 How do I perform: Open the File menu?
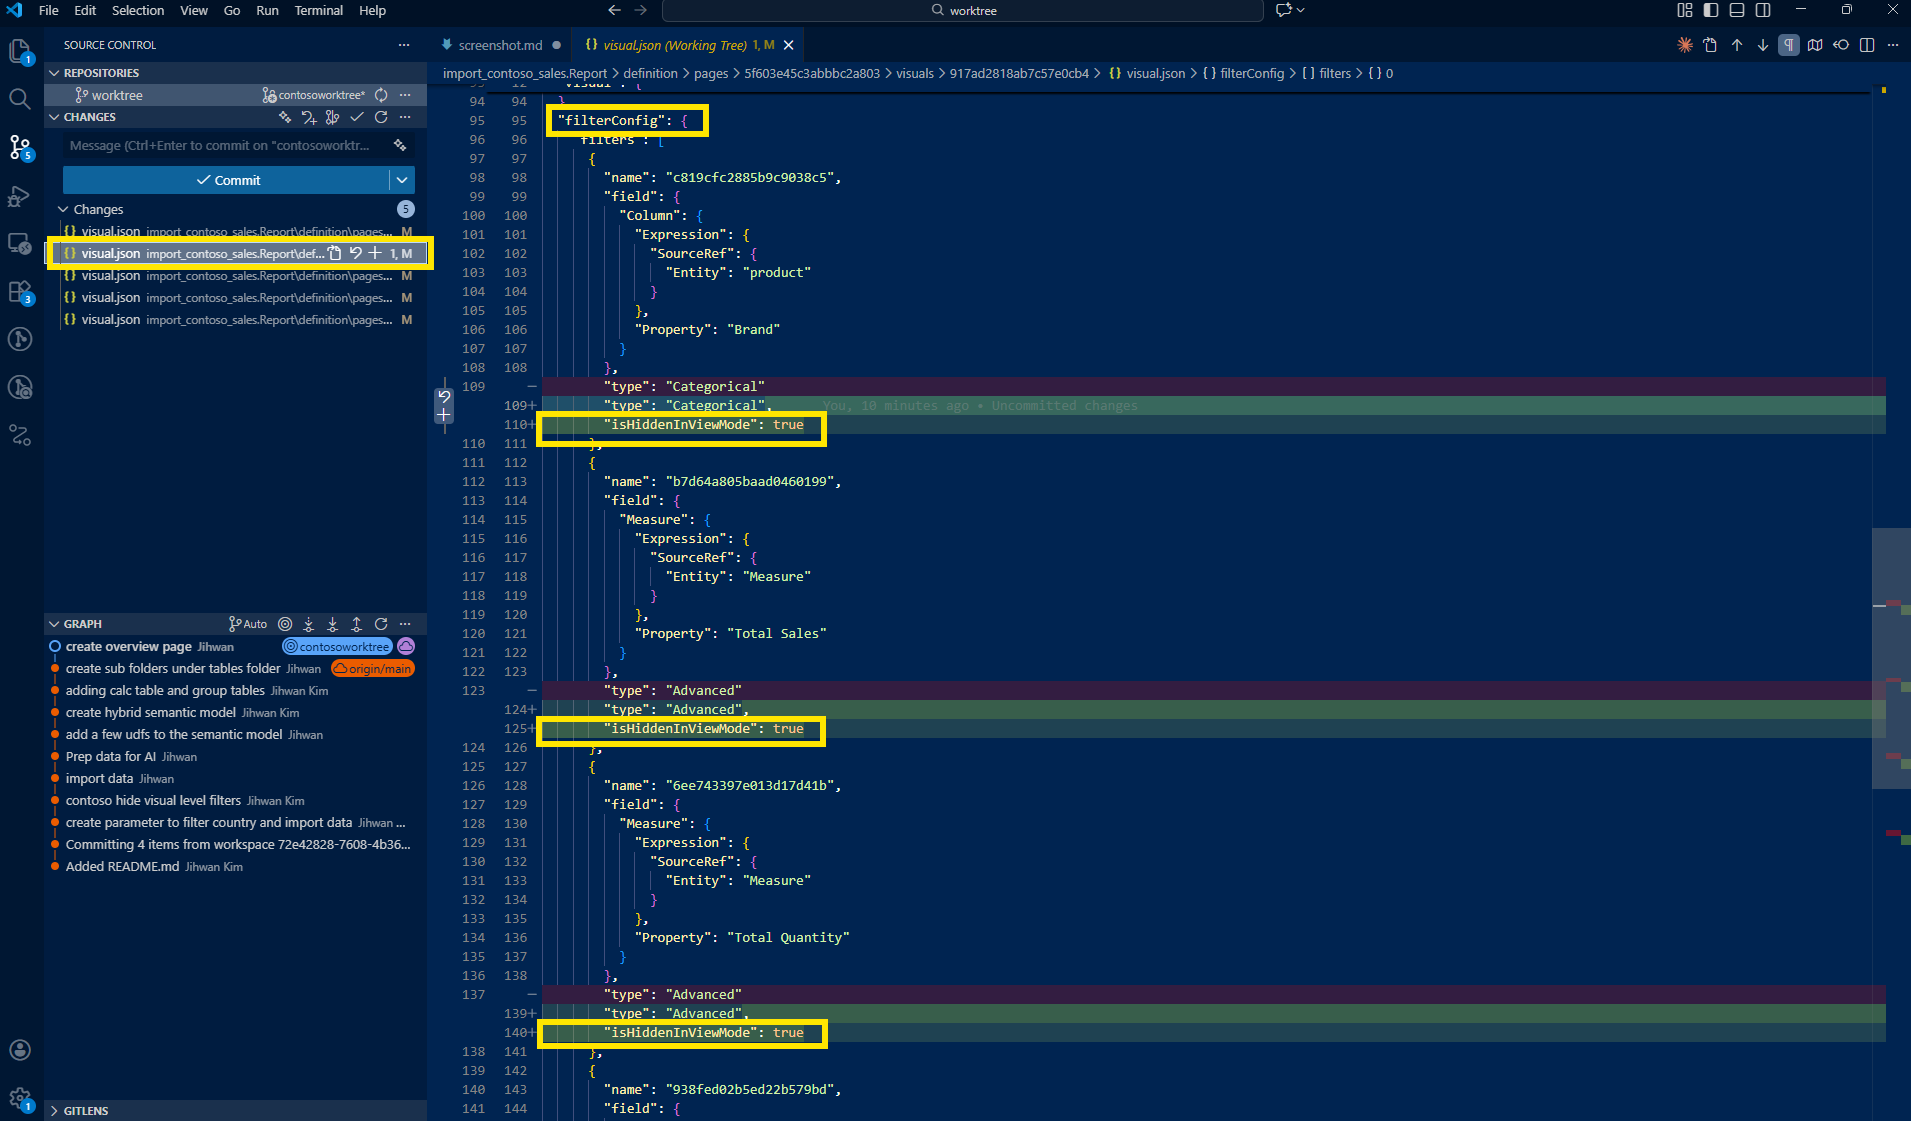(48, 10)
